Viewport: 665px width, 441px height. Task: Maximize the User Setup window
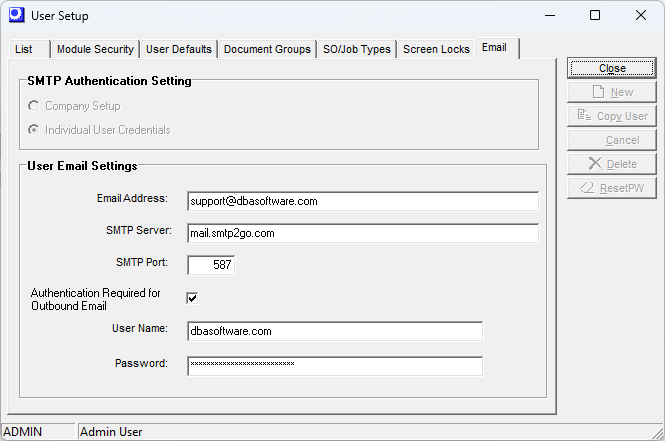click(595, 16)
